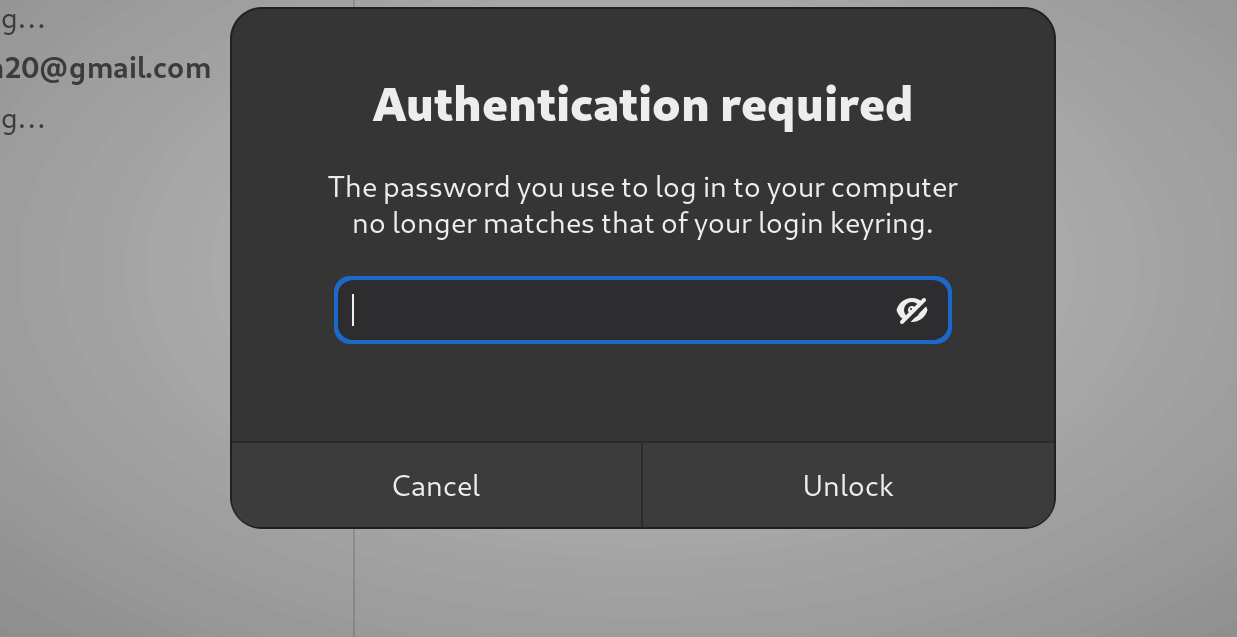Tap the visibility icon at field's right edge
The width and height of the screenshot is (1237, 637).
912,311
